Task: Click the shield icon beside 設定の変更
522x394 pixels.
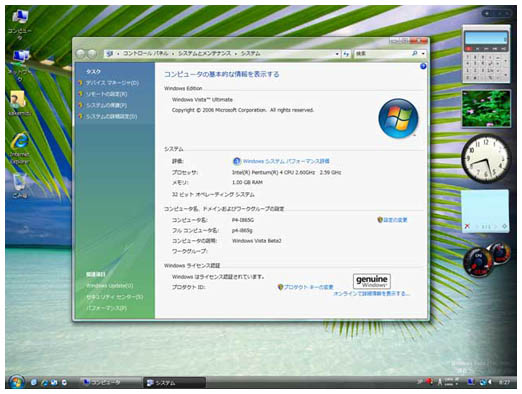Action: [379, 220]
